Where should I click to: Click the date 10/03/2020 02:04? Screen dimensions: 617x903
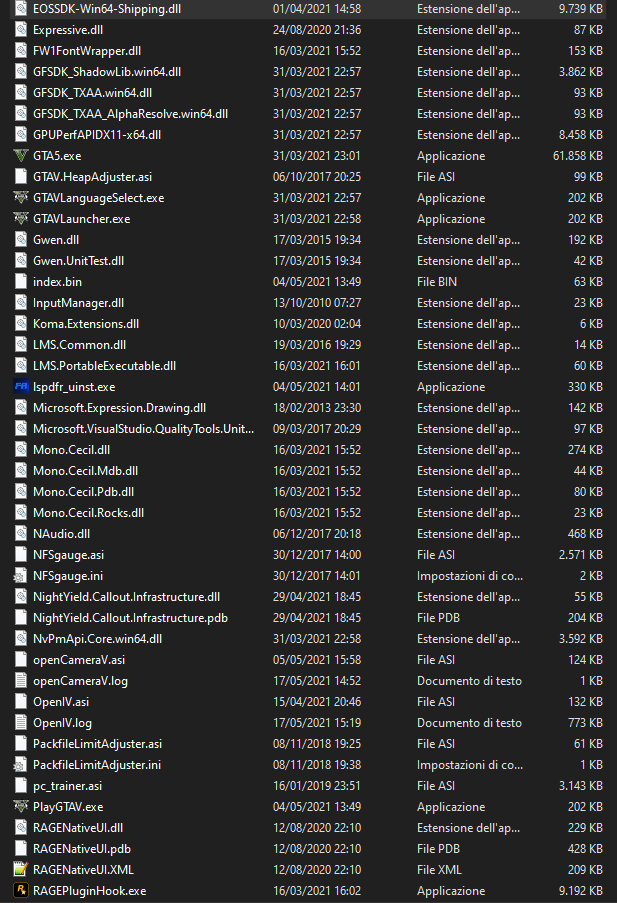click(x=317, y=324)
